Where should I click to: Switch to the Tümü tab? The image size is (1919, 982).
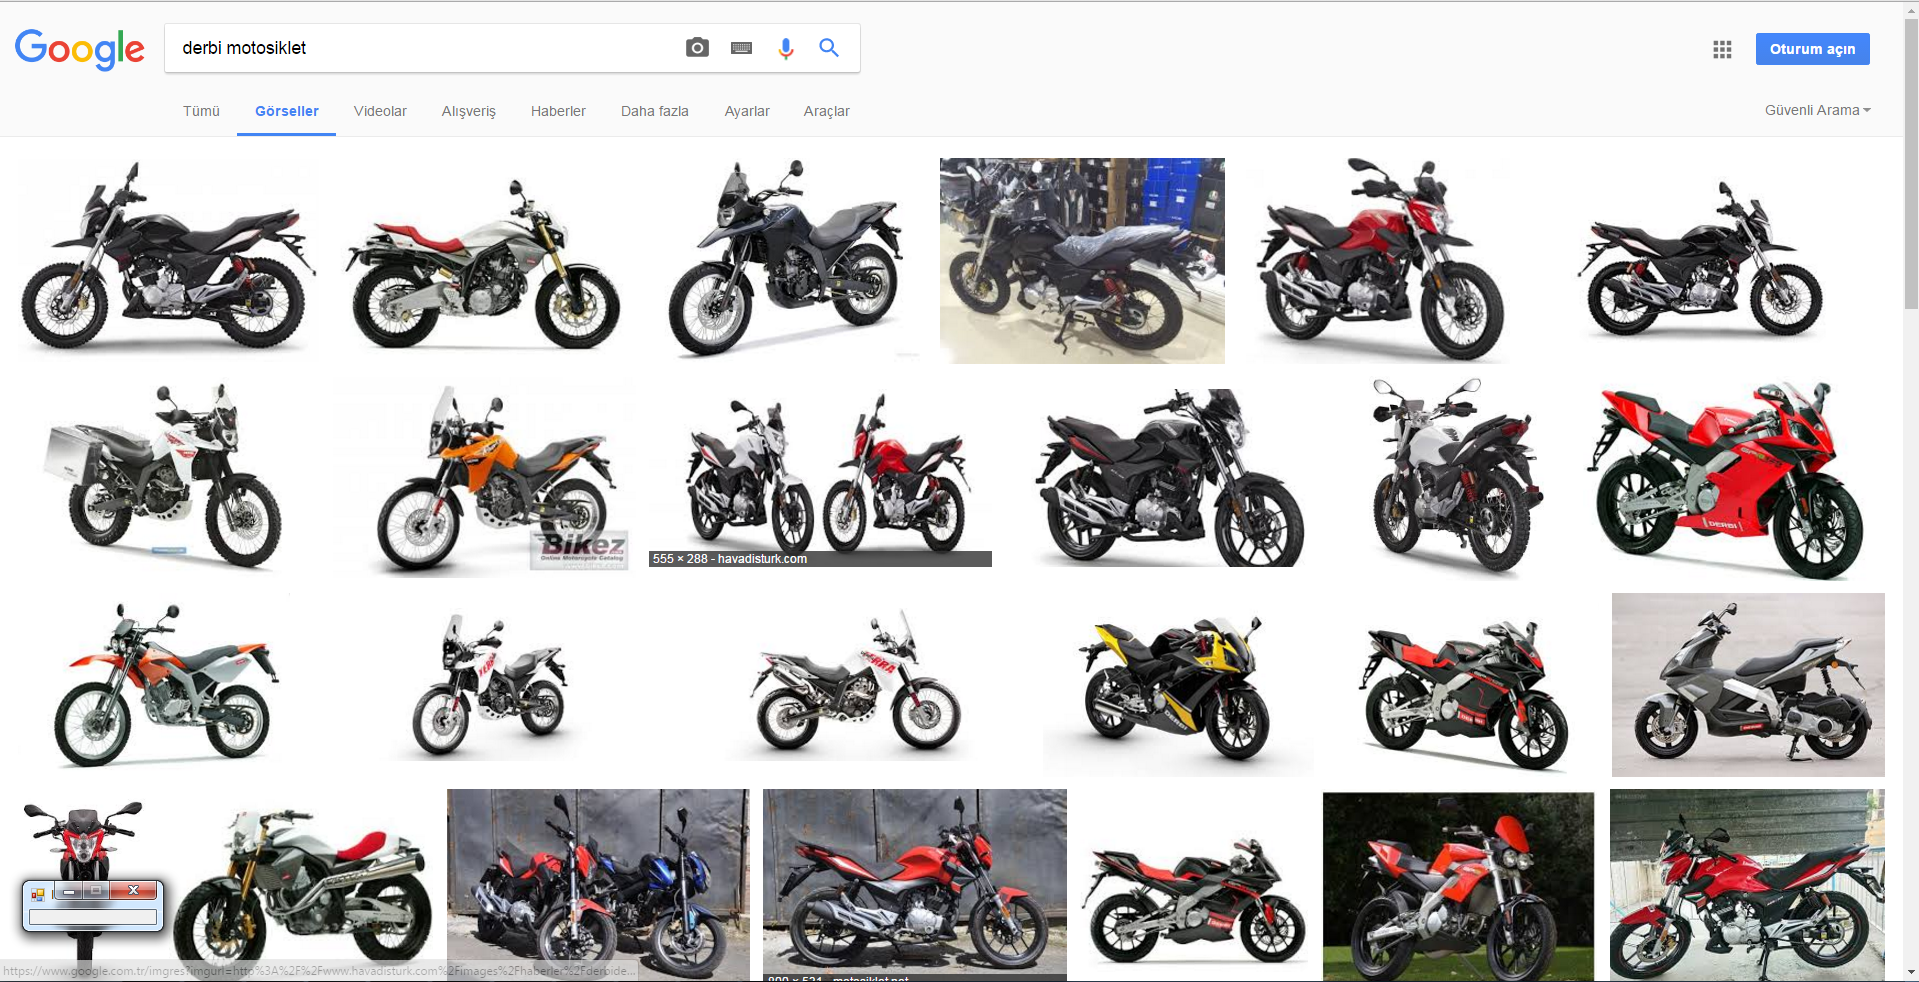201,111
